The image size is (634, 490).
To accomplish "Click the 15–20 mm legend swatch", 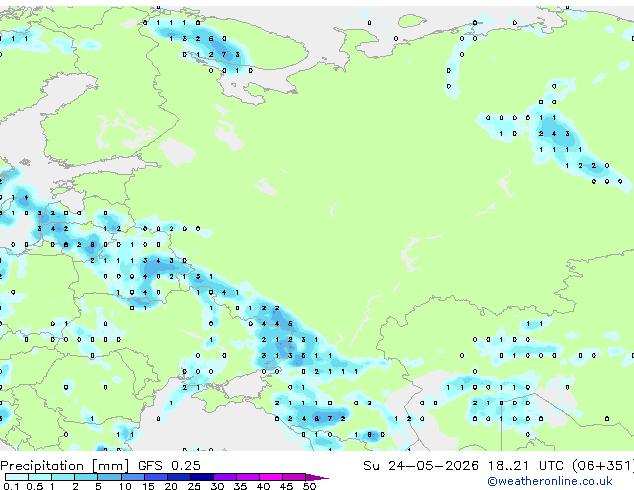I will tap(156, 477).
